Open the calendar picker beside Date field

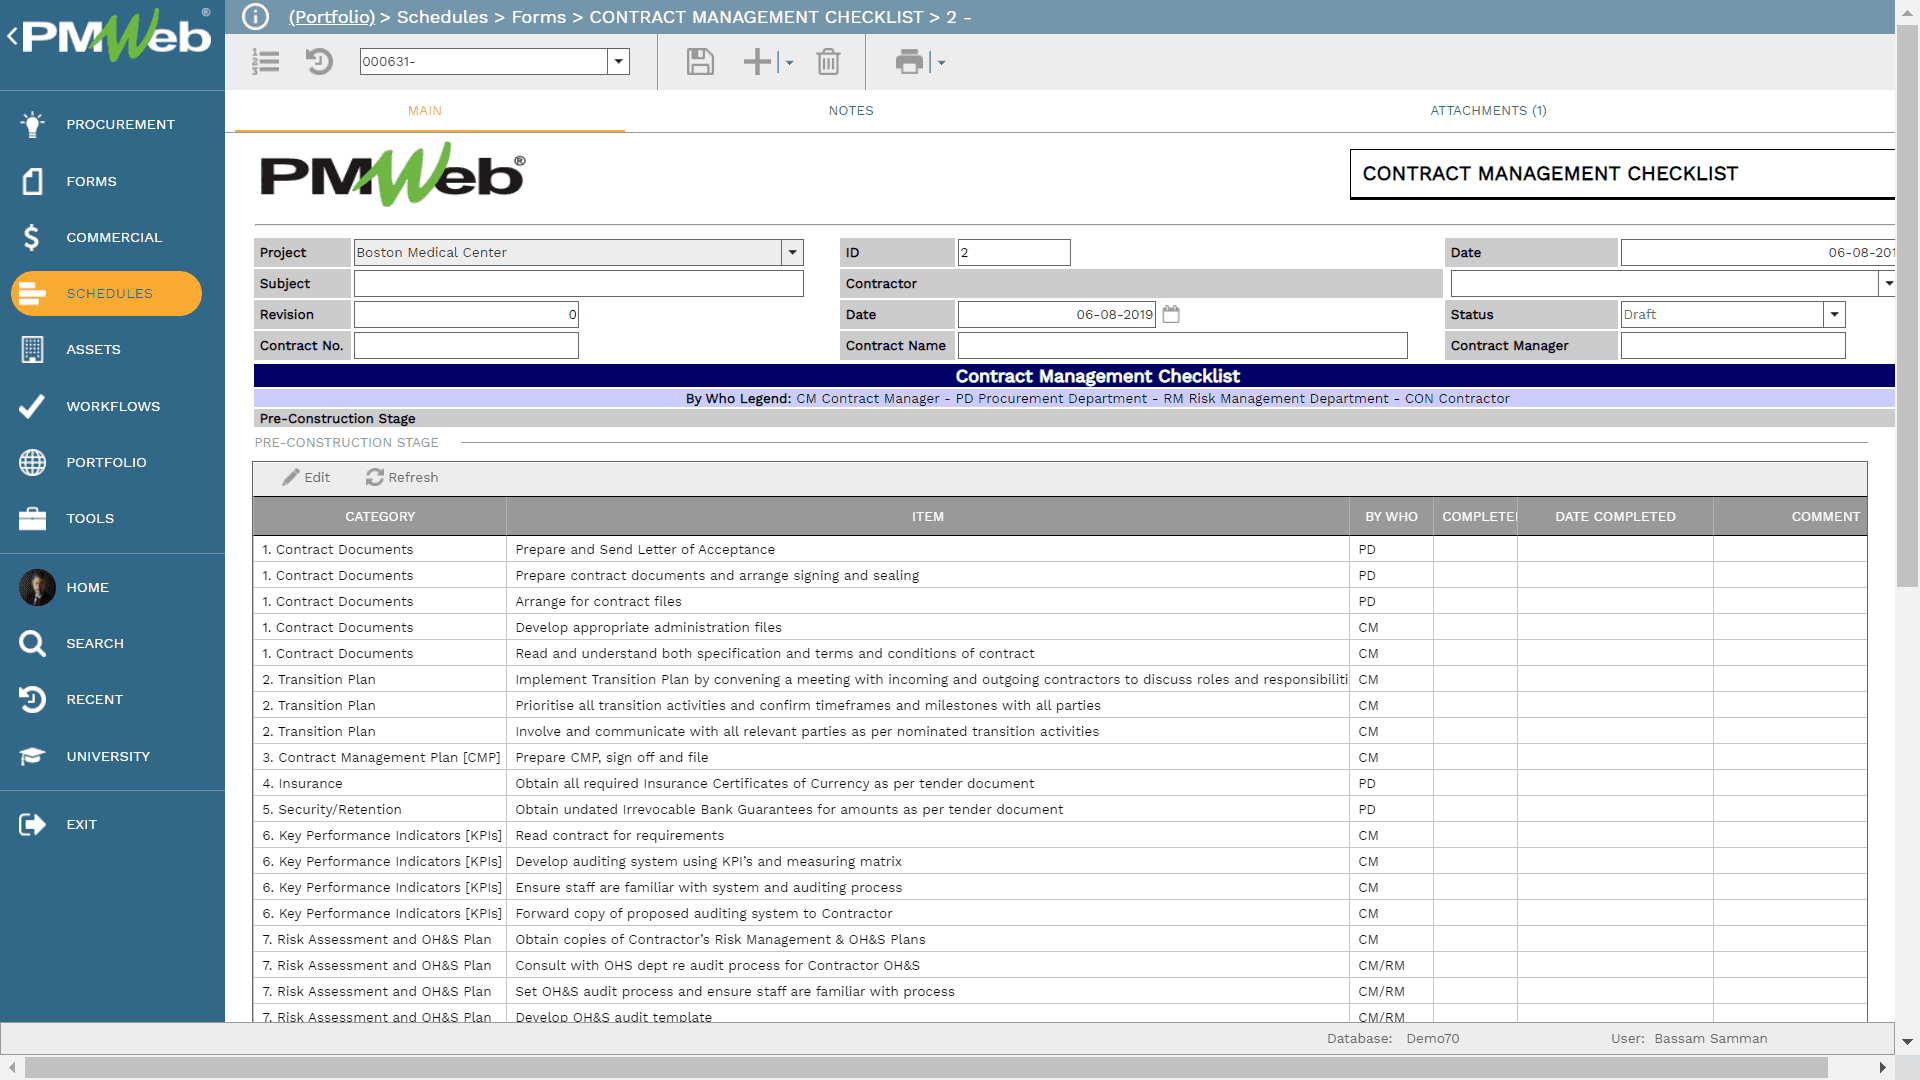(1171, 314)
